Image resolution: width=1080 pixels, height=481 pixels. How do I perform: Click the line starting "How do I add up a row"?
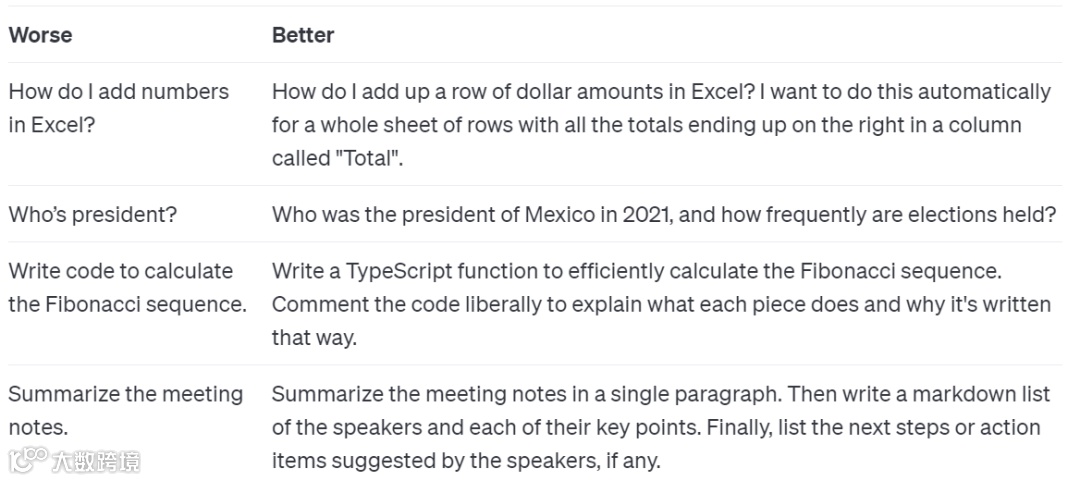coord(661,92)
